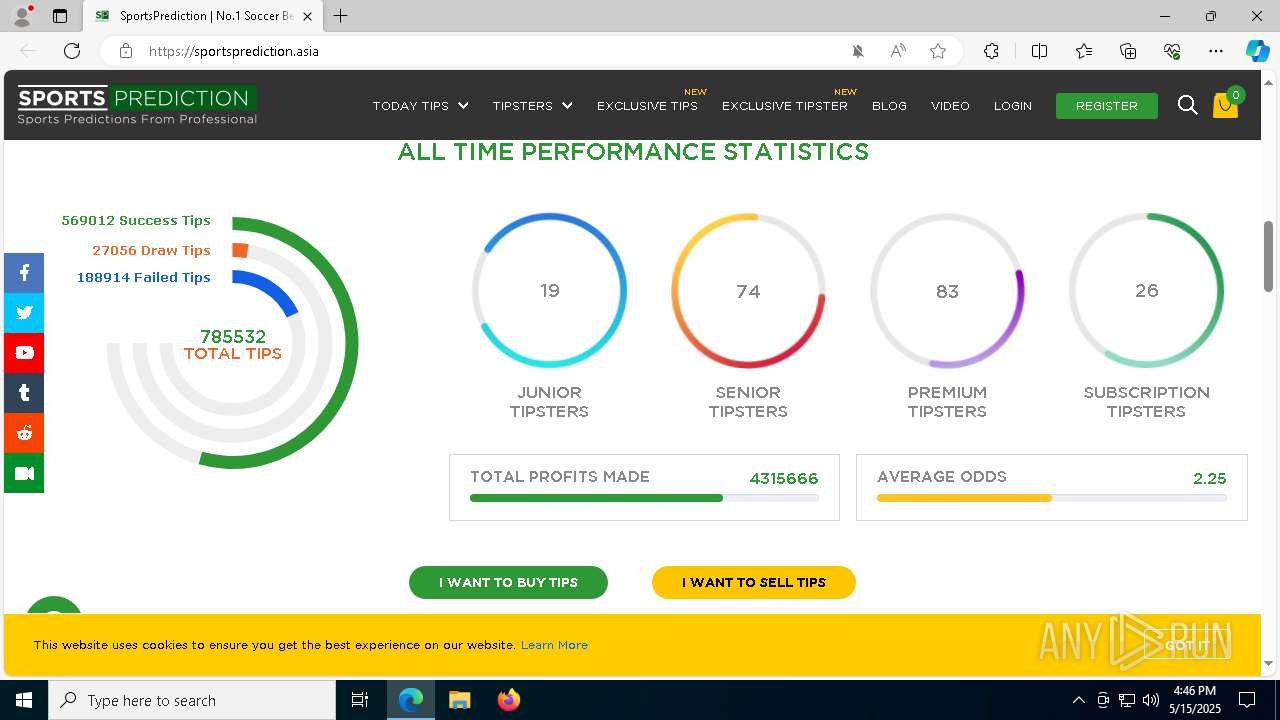Open the Reddit sidebar icon
The height and width of the screenshot is (720, 1280).
[x=24, y=433]
